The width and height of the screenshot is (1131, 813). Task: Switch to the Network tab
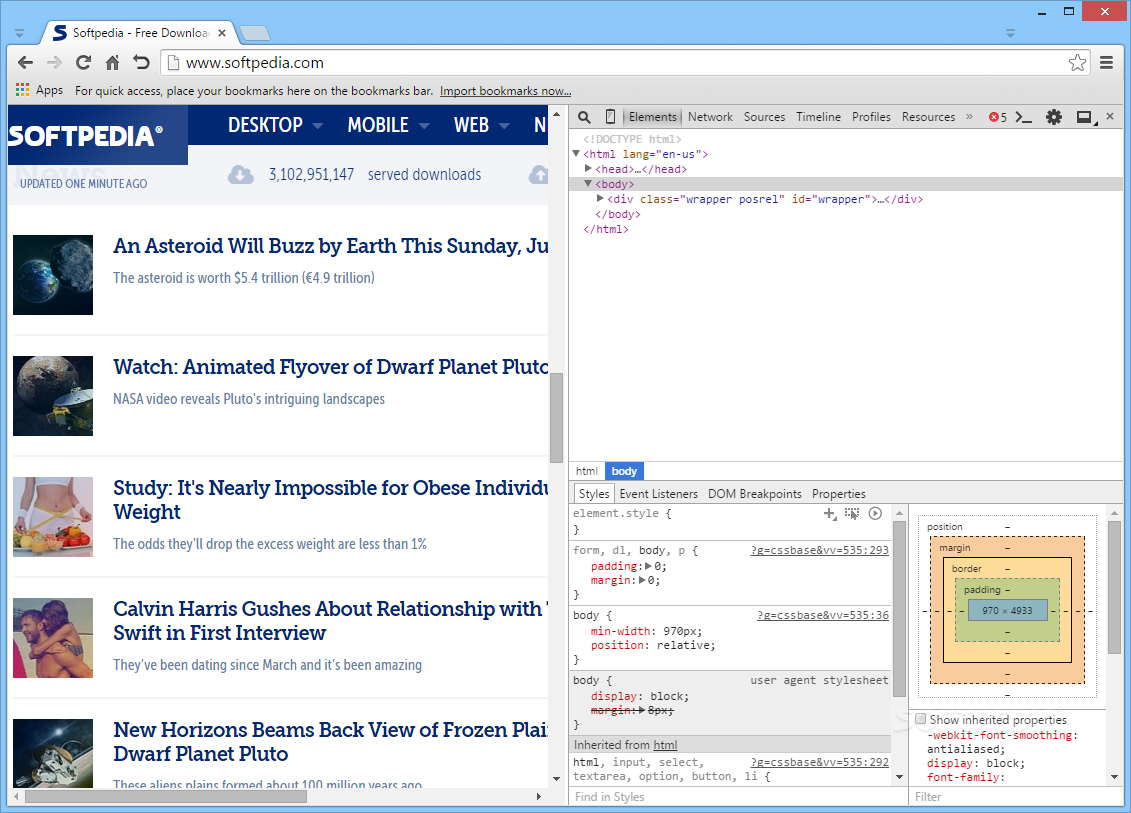(710, 117)
